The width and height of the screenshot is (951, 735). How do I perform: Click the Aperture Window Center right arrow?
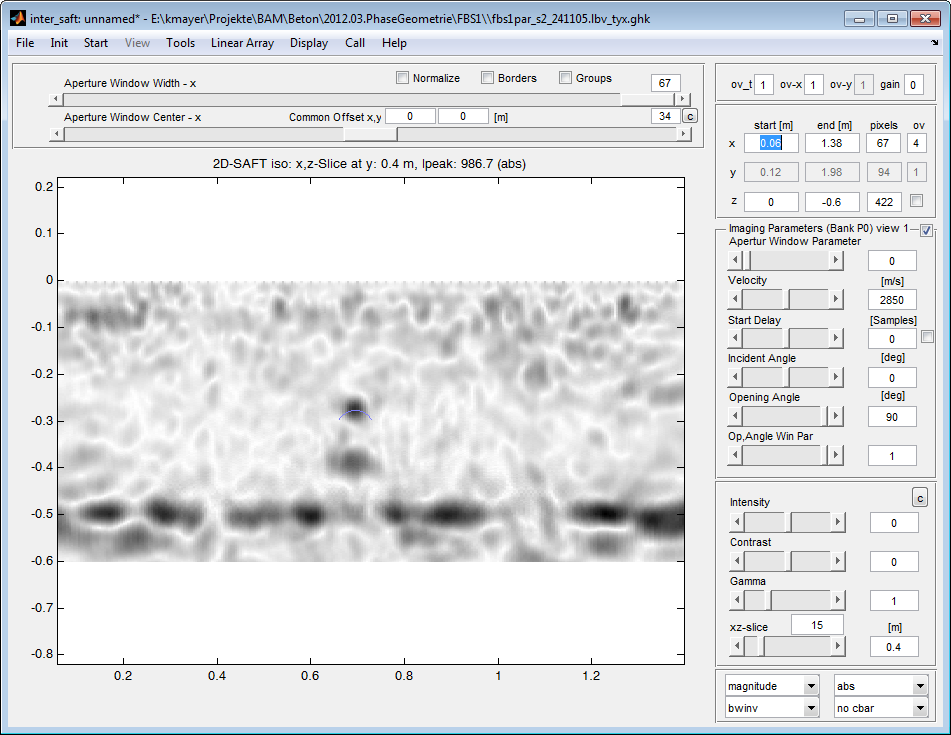click(684, 133)
